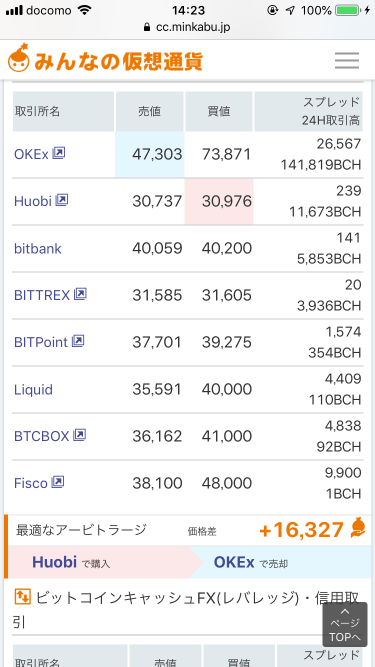
Task: Tap the ページTOPへ button
Action: 345,624
